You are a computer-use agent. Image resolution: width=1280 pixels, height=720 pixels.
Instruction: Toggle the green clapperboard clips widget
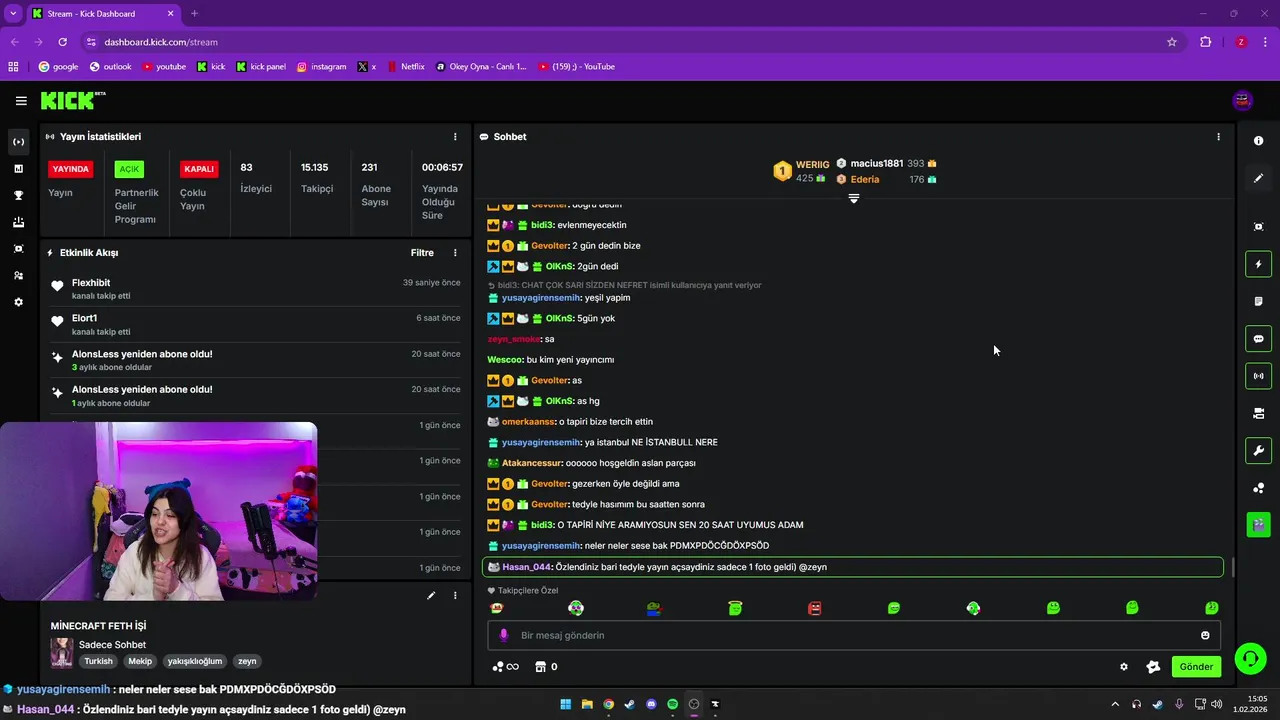1258,524
